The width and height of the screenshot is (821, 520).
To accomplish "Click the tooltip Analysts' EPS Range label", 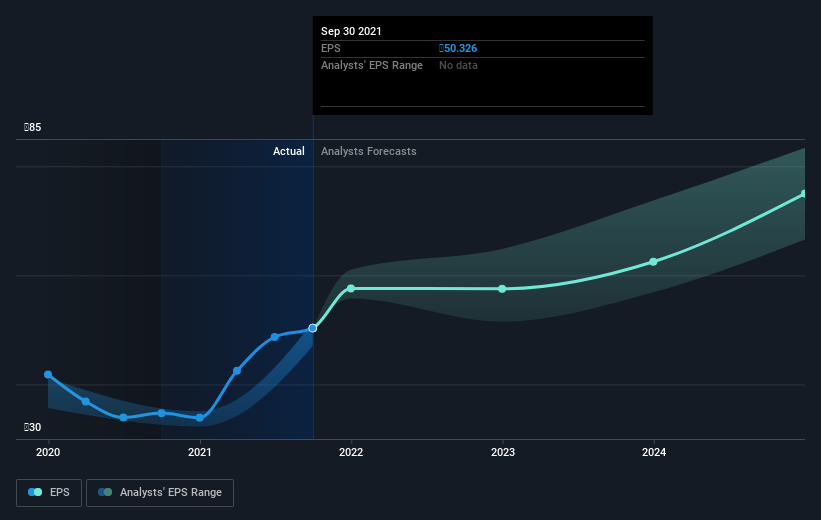I will point(372,65).
